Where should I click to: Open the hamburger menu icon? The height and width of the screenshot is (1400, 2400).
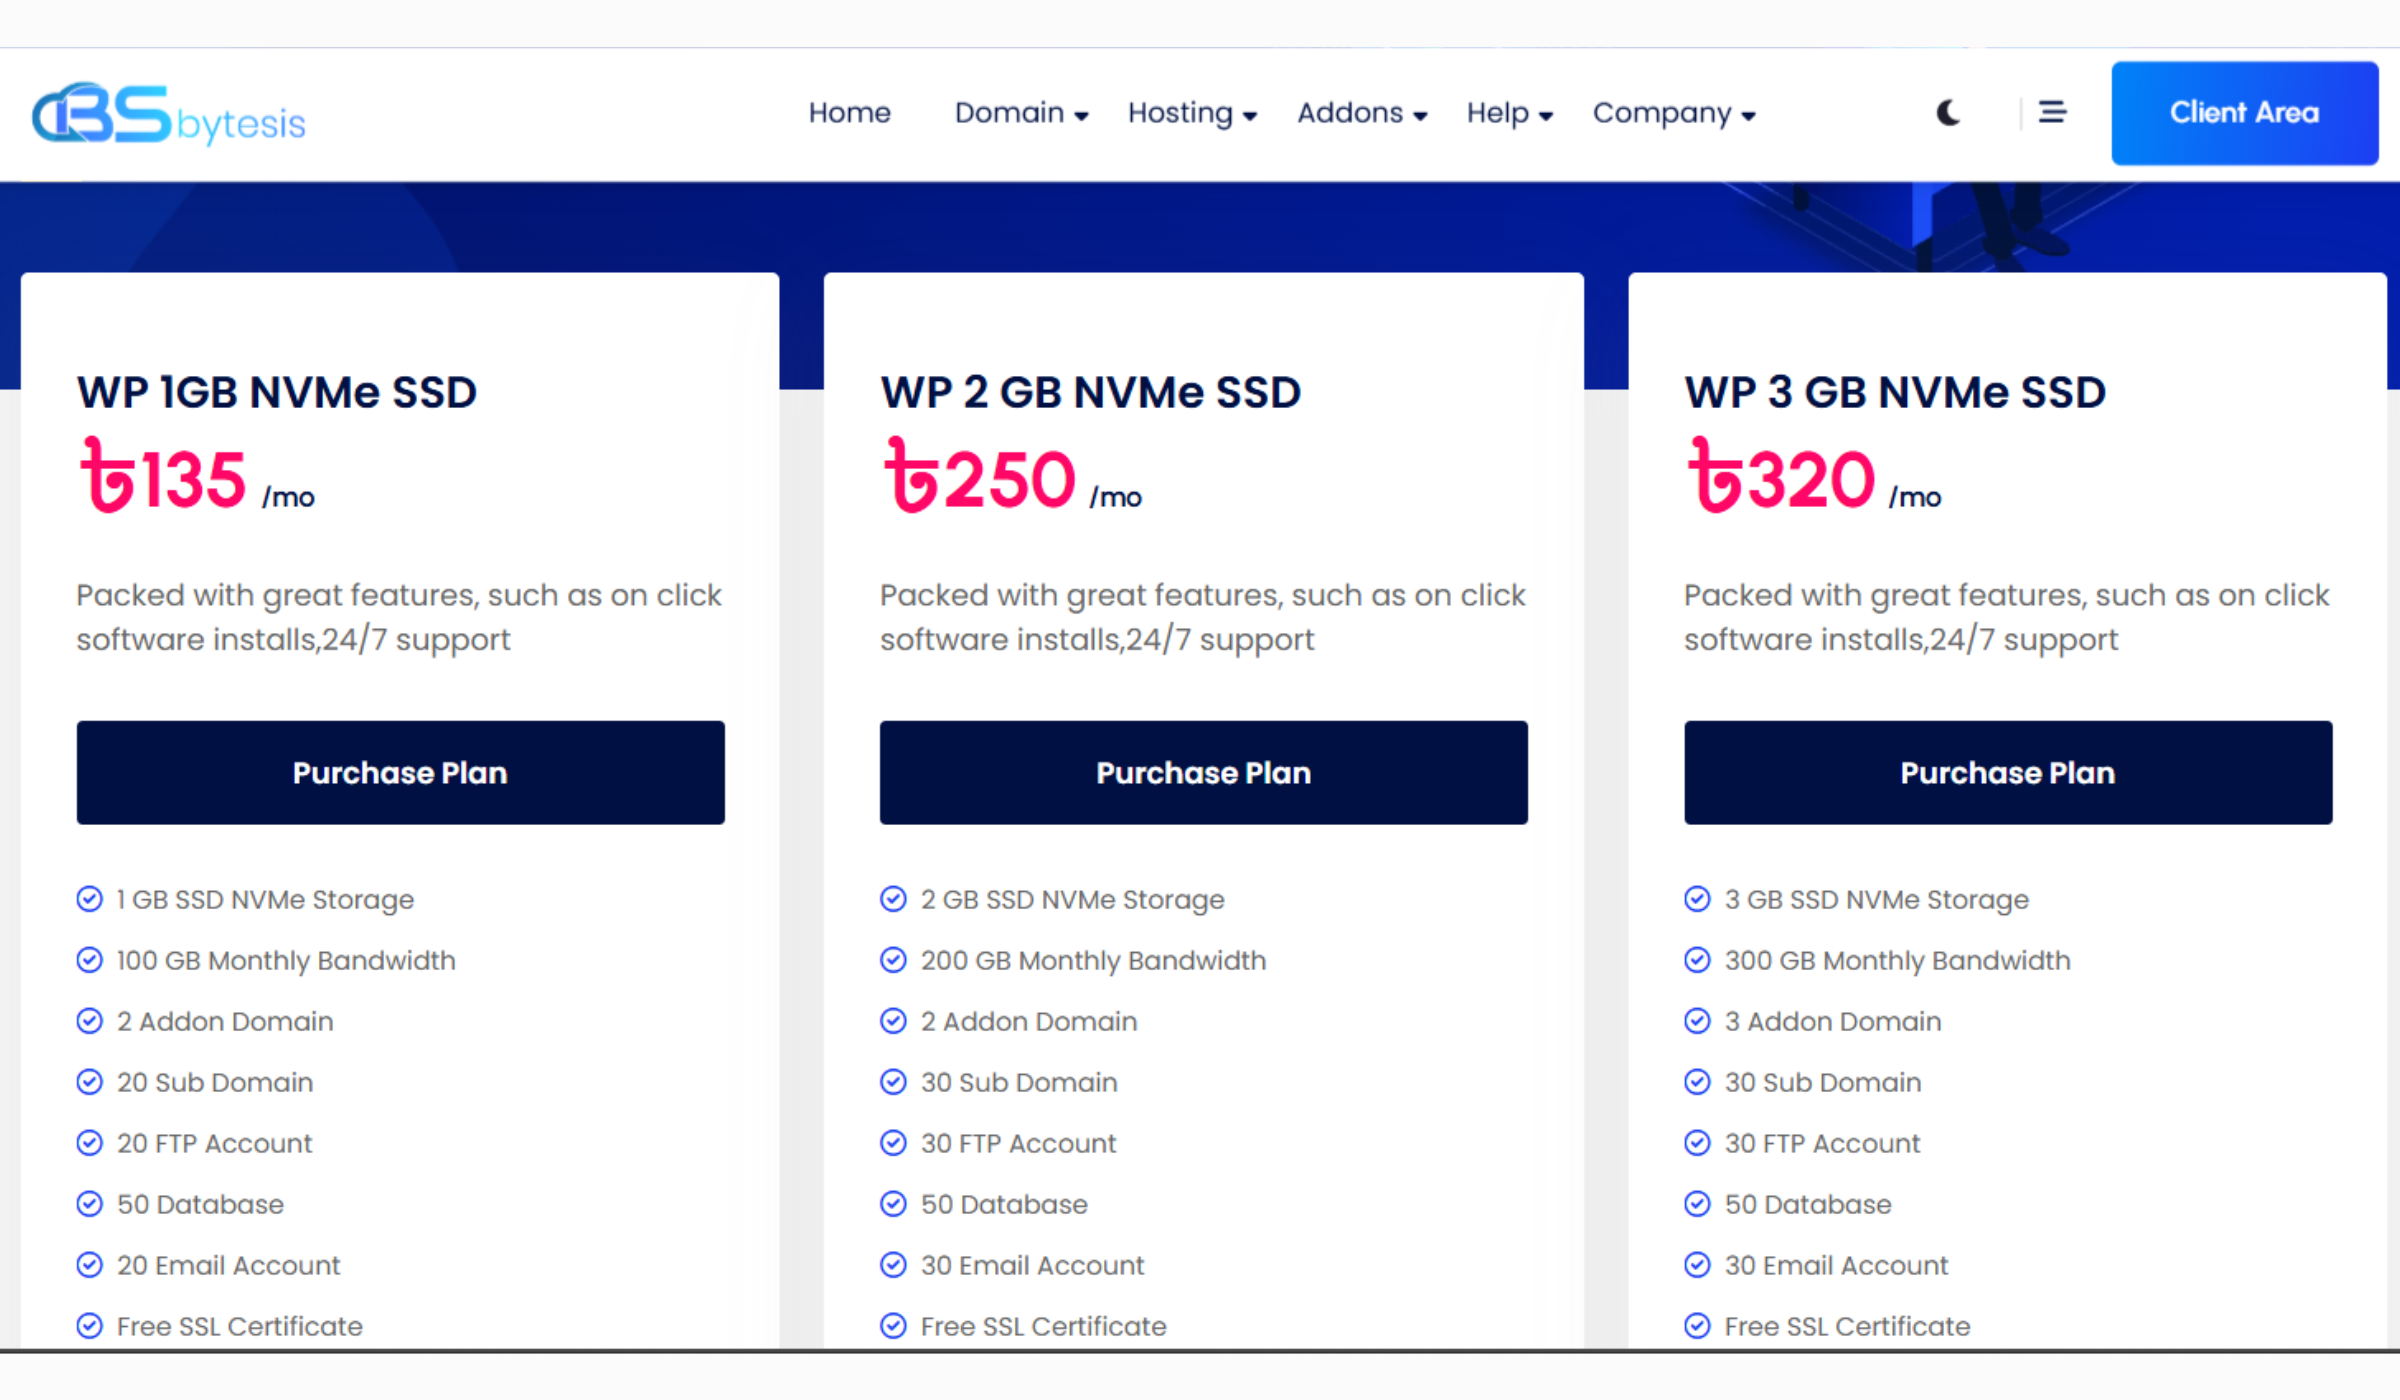pos(2052,113)
